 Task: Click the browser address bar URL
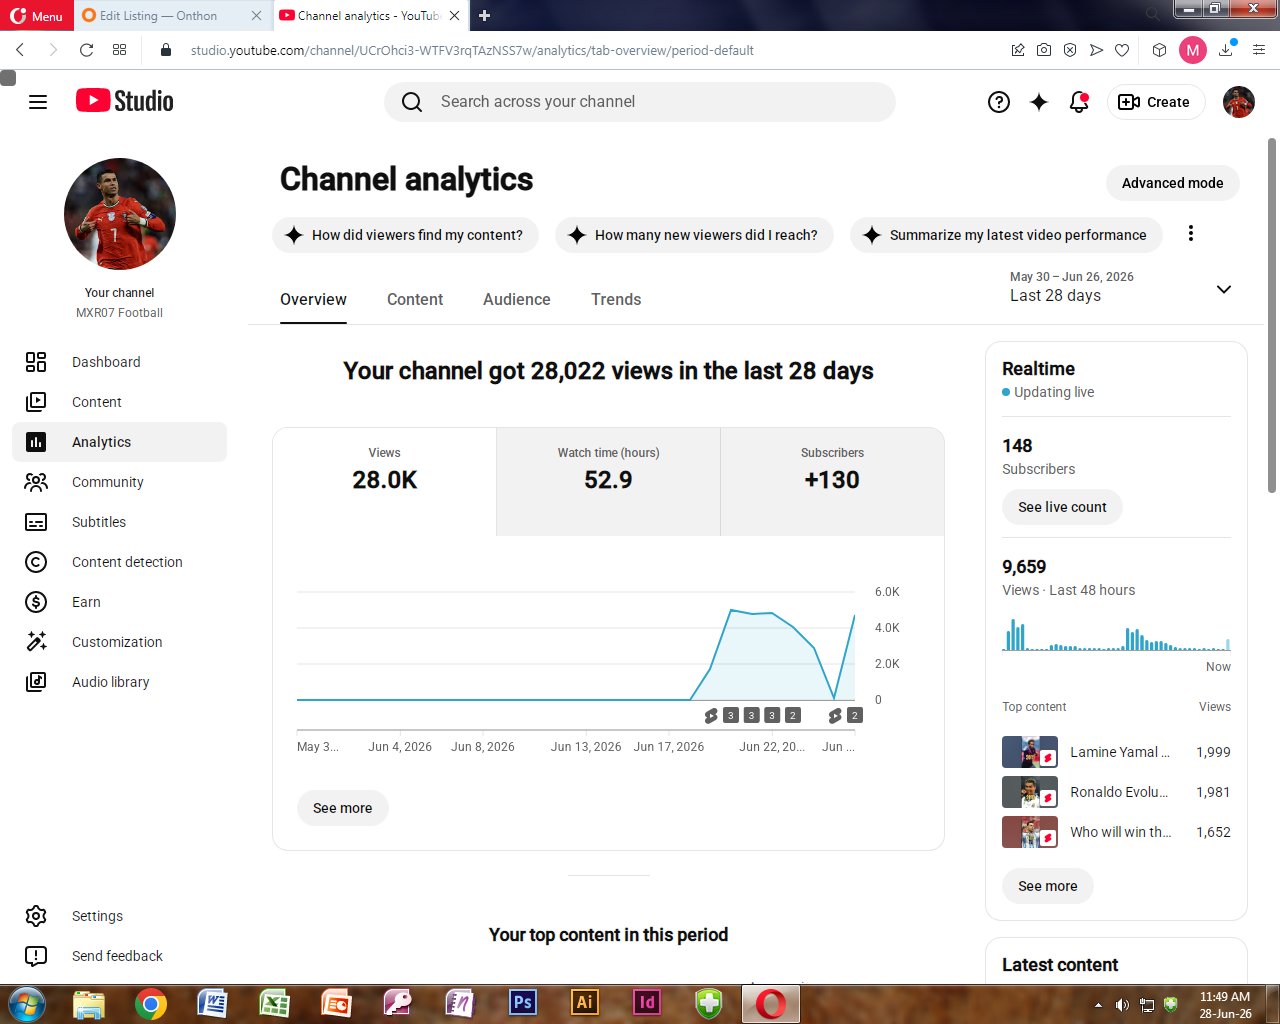[x=472, y=50]
